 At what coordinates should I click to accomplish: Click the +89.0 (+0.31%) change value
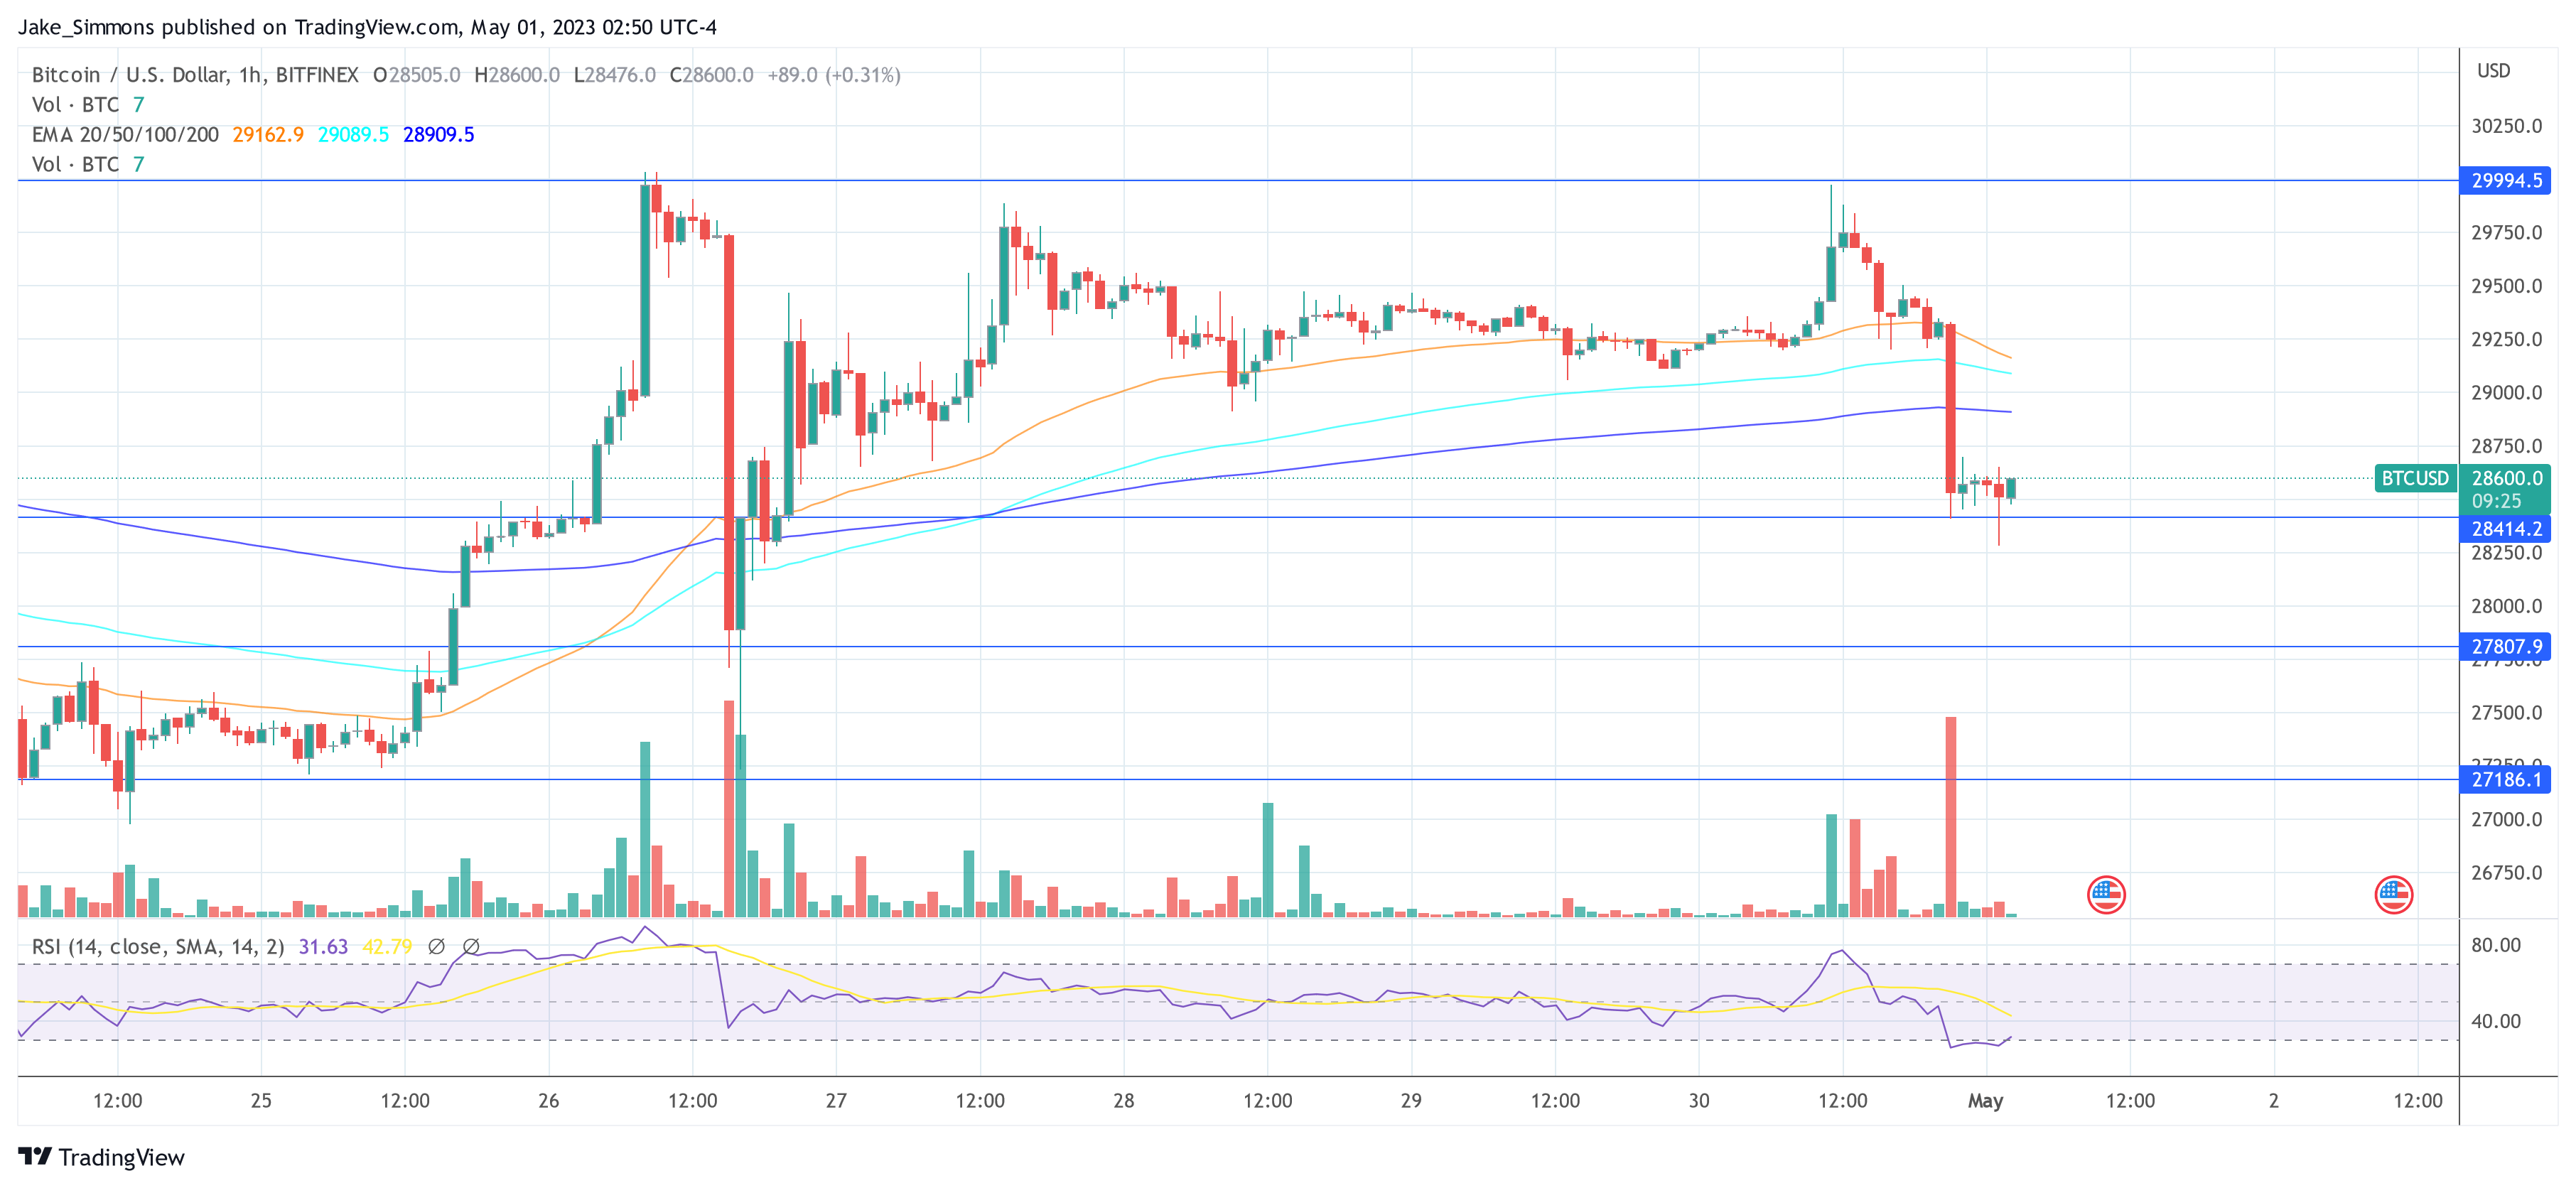(x=833, y=75)
